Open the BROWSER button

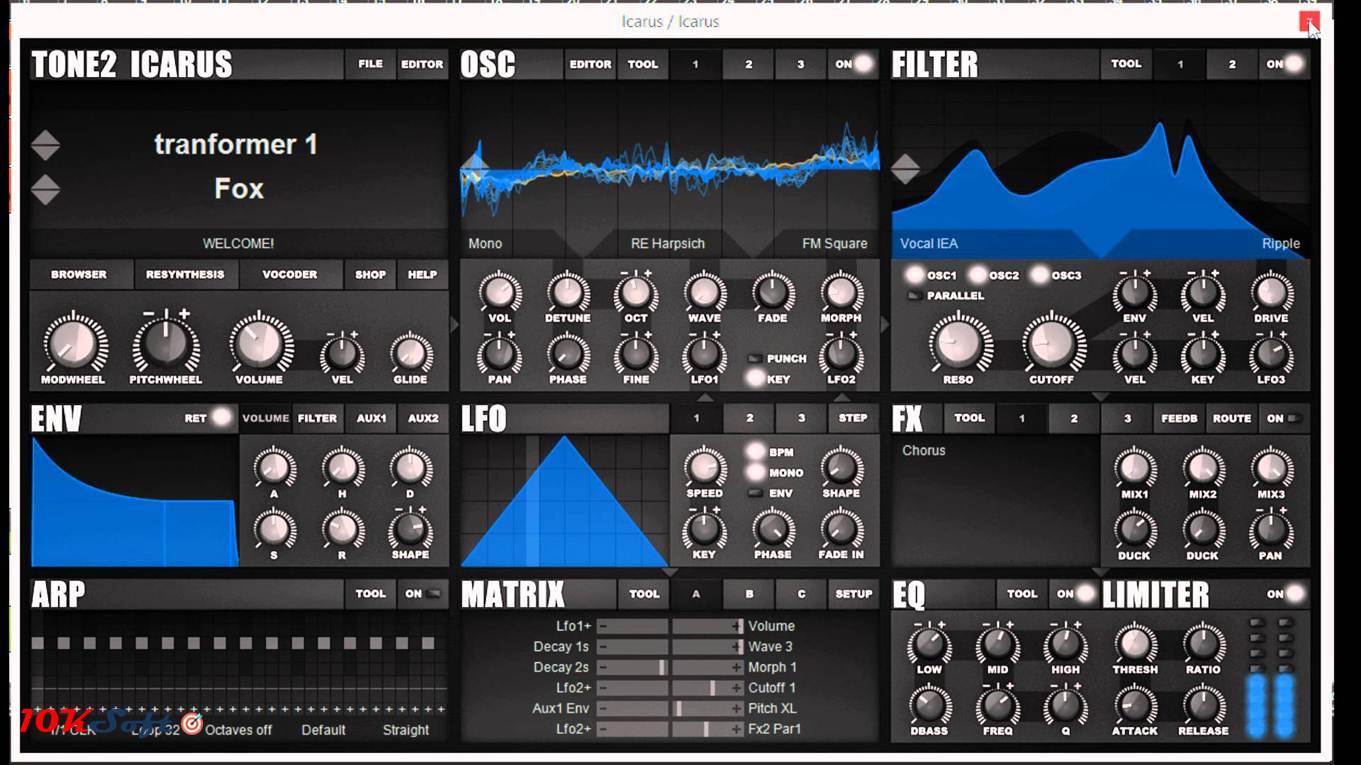79,274
